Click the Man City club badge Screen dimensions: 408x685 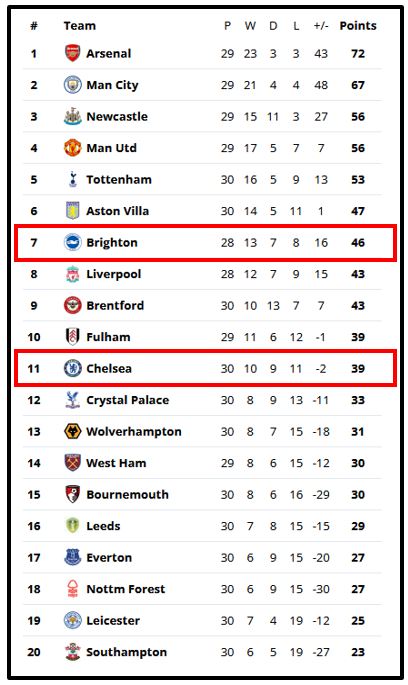click(73, 85)
